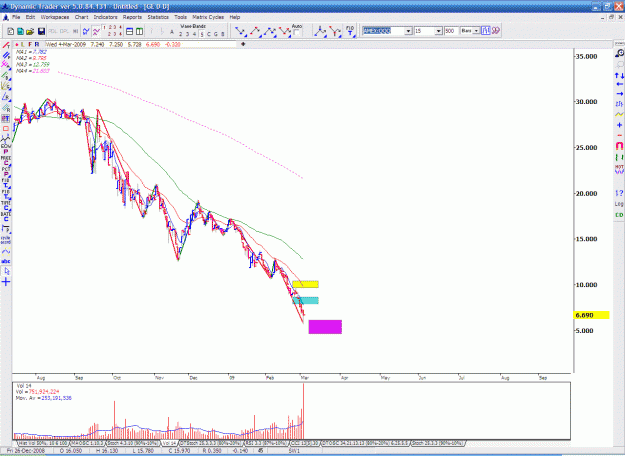Toggle the red dot in chart header
Screen dimensions: 625x456
pyautogui.click(x=16, y=44)
